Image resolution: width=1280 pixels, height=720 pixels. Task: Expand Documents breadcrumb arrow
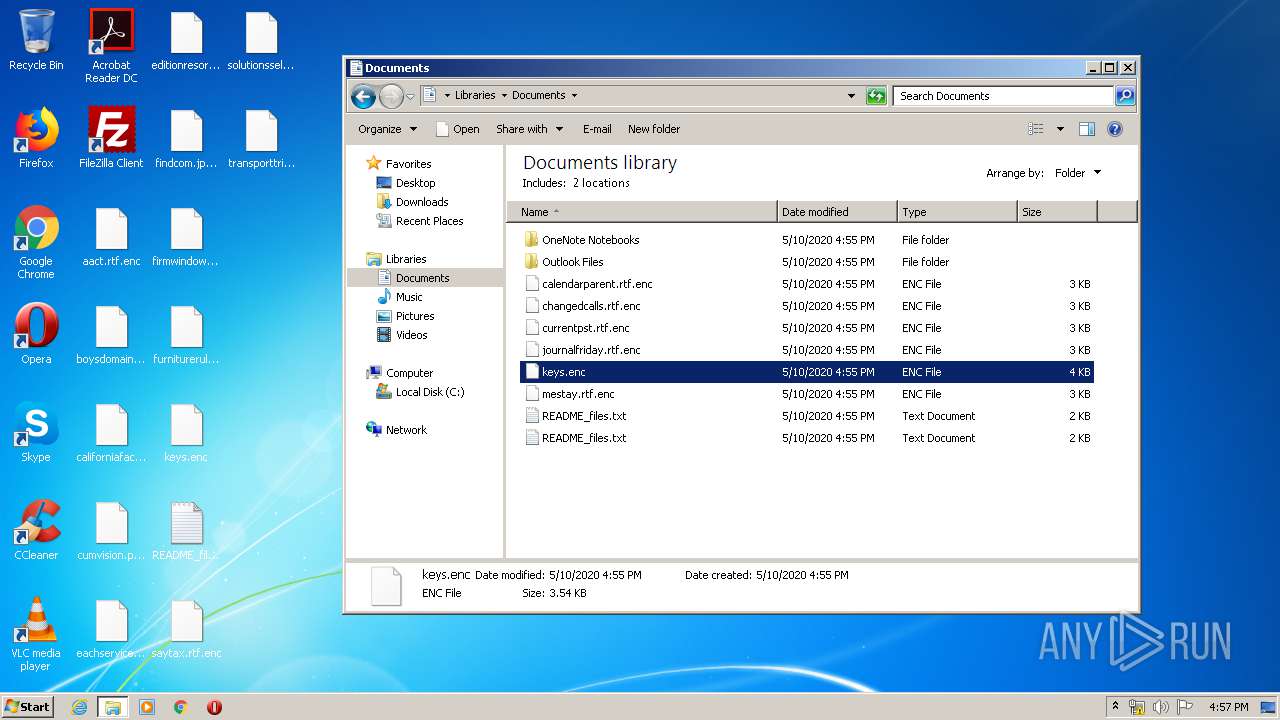click(x=574, y=96)
